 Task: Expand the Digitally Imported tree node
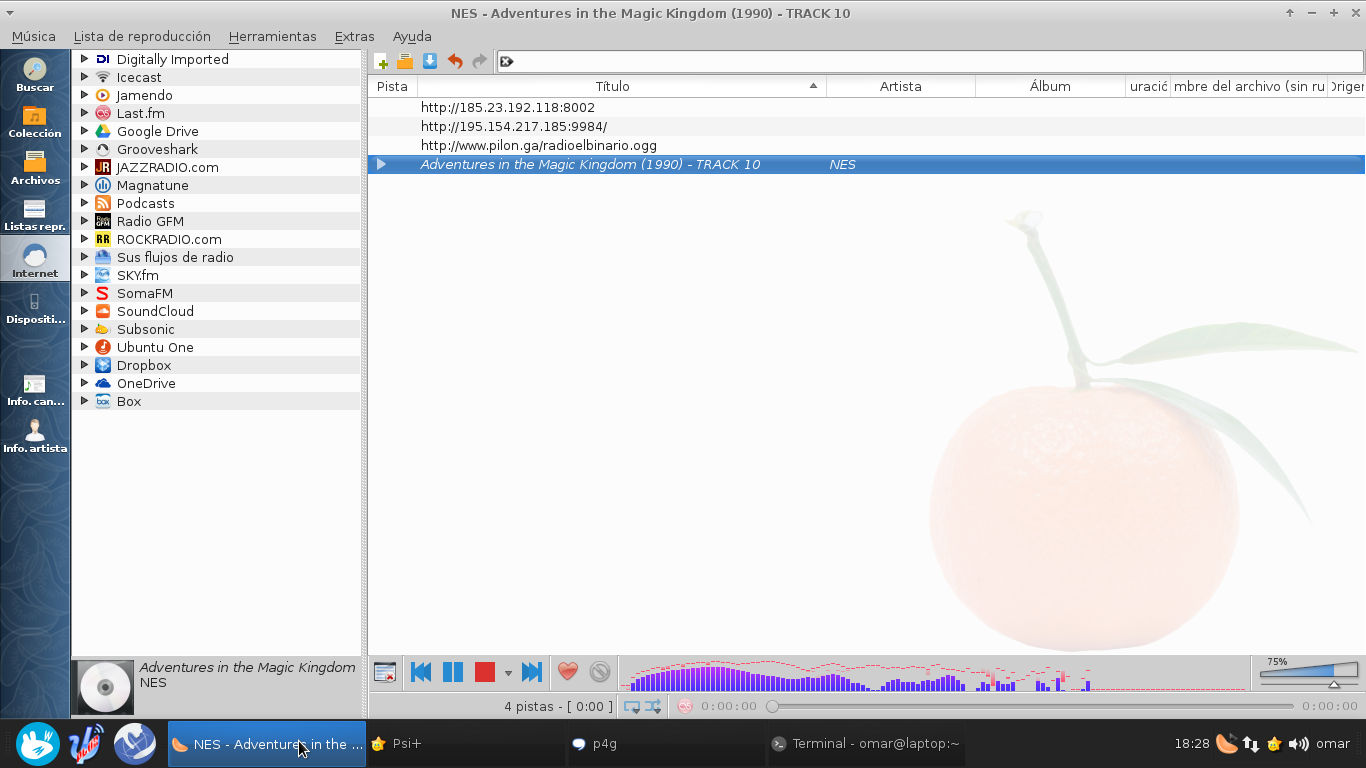85,59
